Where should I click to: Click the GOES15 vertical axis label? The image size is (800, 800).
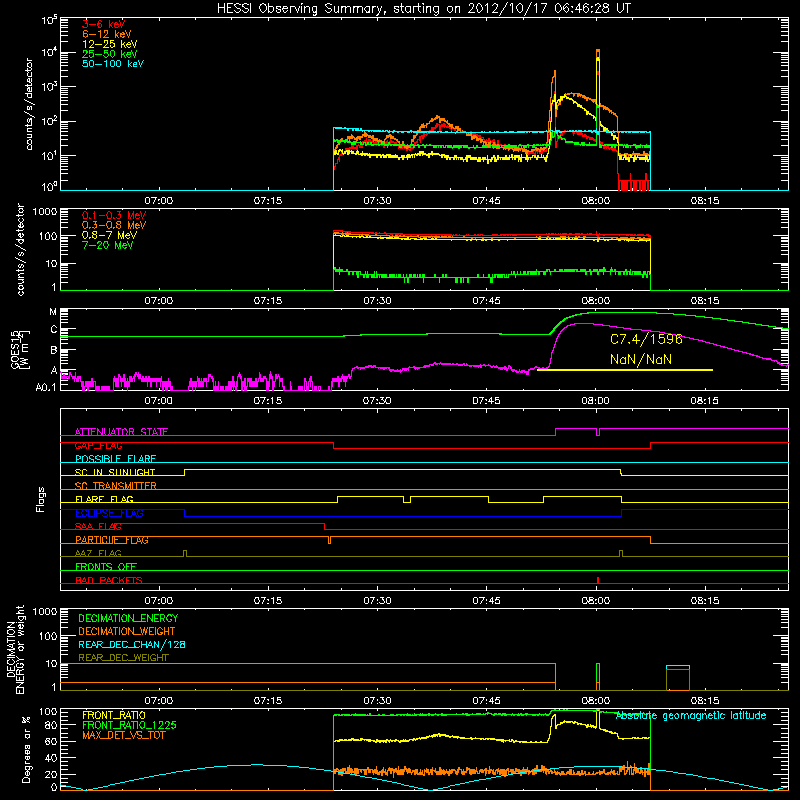point(19,349)
